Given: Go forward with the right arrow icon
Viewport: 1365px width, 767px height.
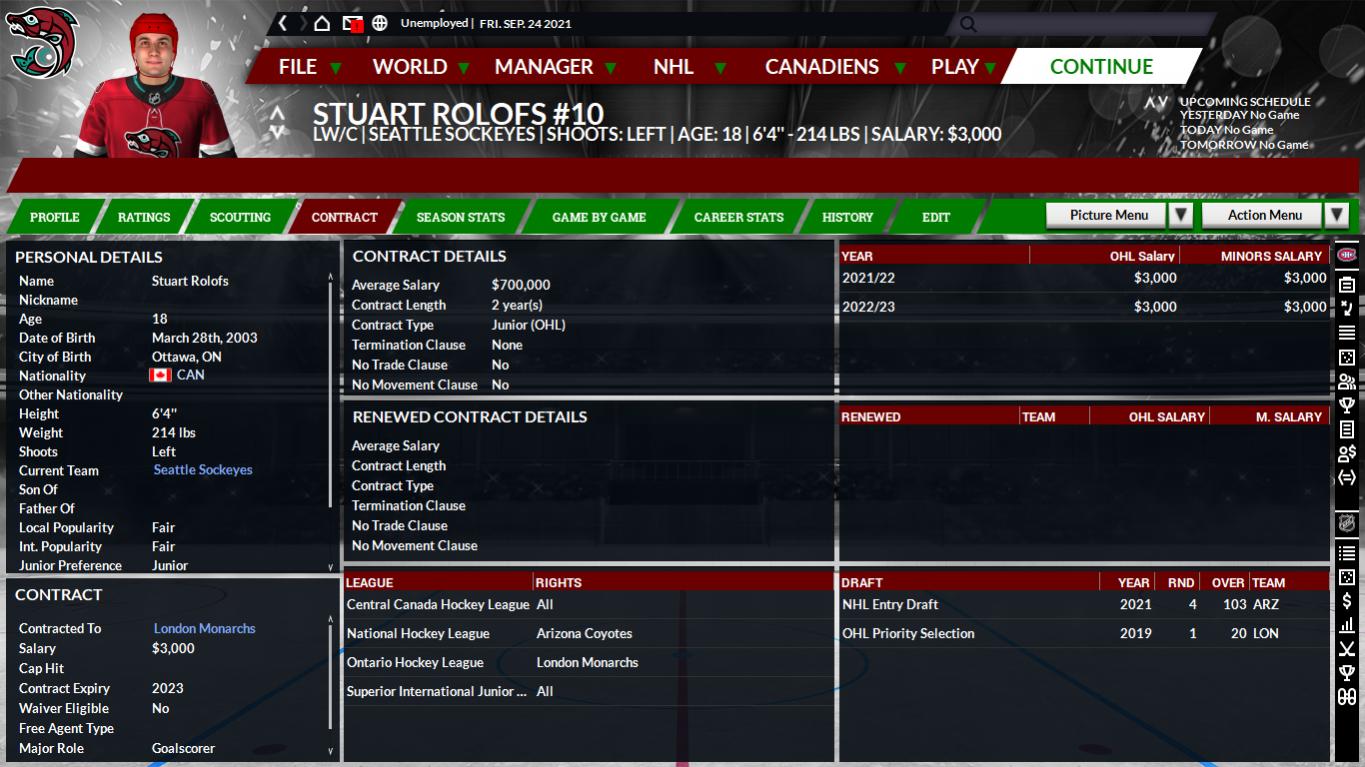Looking at the screenshot, I should coord(301,23).
